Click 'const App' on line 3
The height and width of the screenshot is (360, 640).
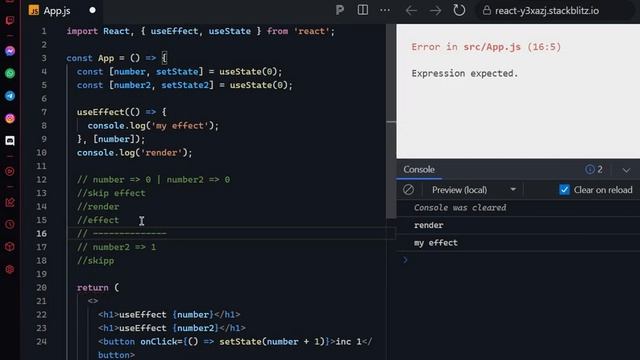coord(90,58)
